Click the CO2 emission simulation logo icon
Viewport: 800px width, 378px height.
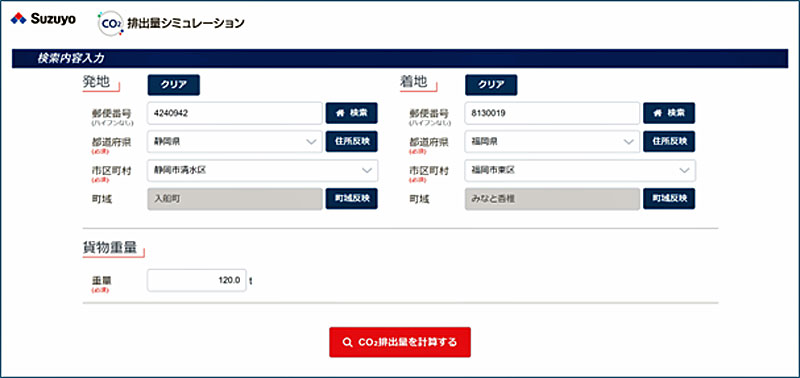tap(110, 23)
